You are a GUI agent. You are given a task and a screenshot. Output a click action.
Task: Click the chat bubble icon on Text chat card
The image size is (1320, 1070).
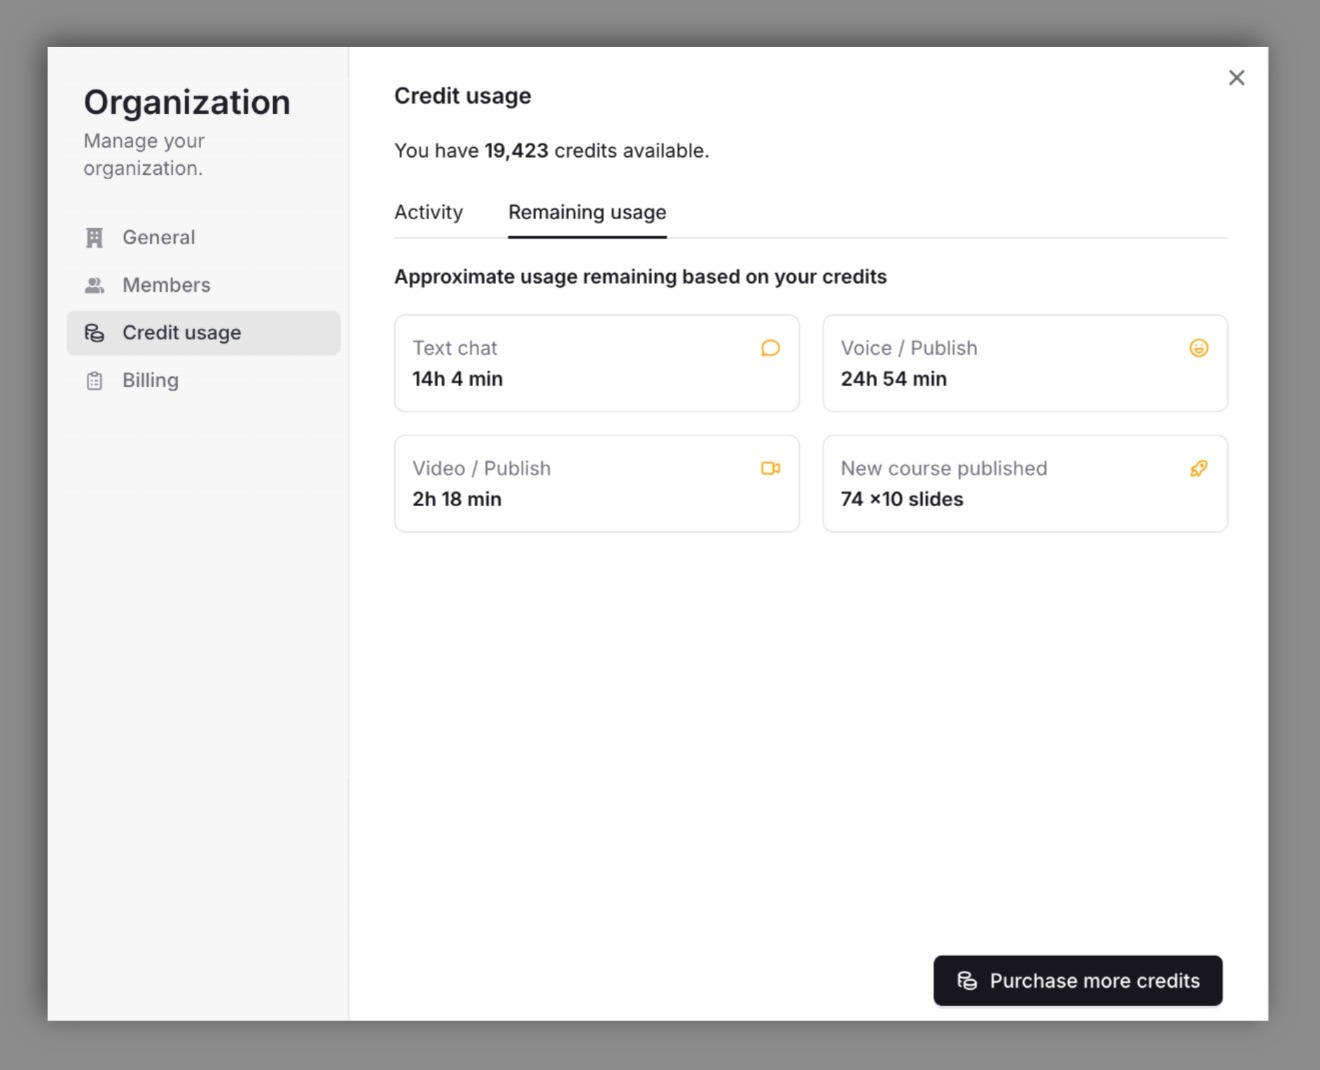coord(770,348)
